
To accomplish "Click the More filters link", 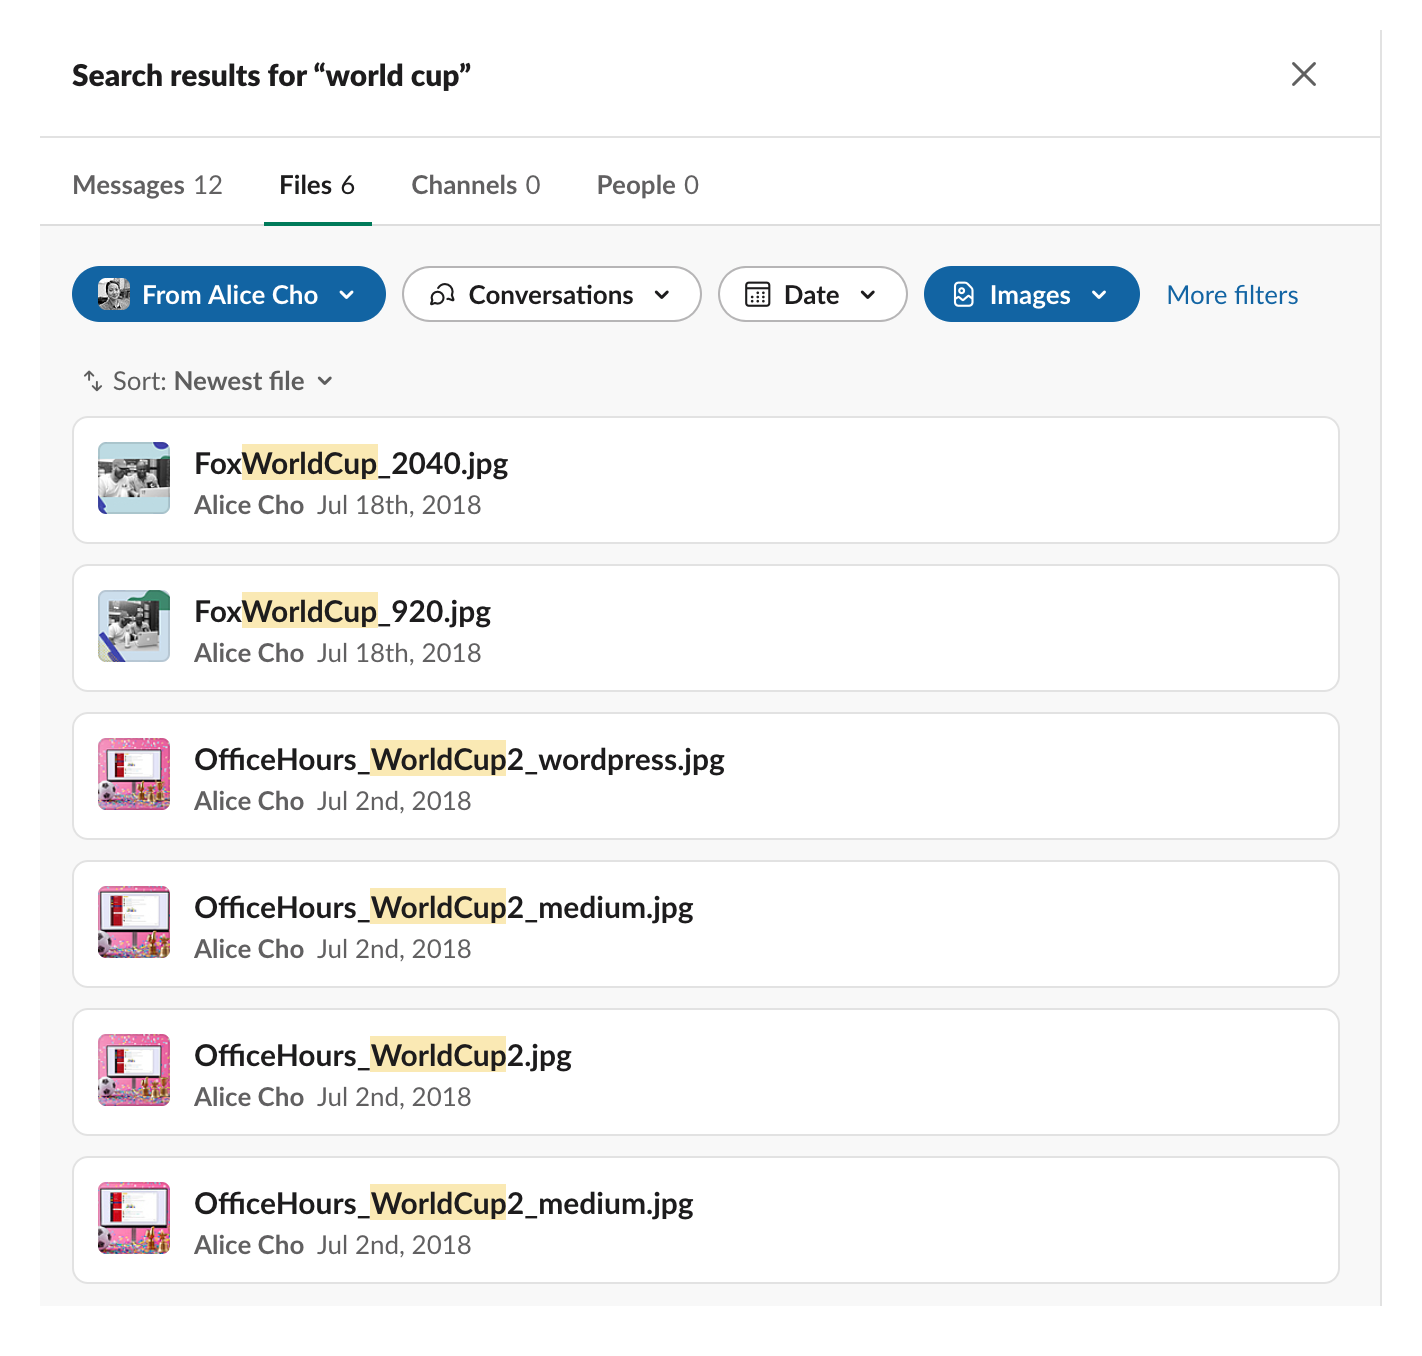I will (1232, 295).
